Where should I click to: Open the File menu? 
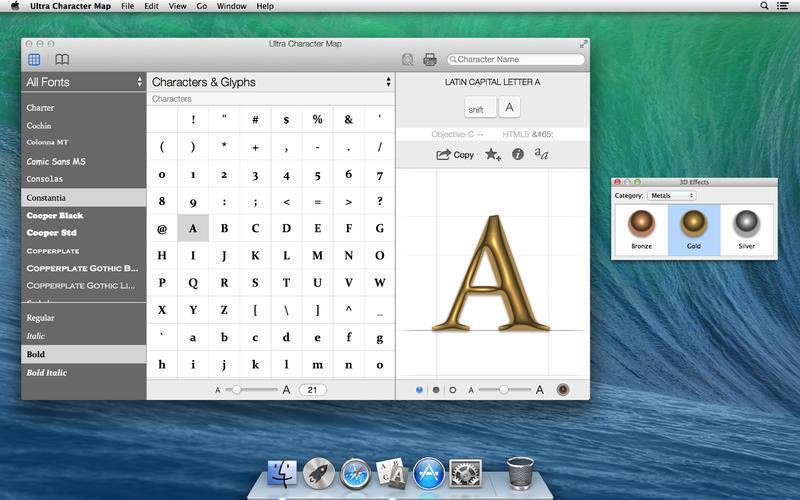click(128, 6)
